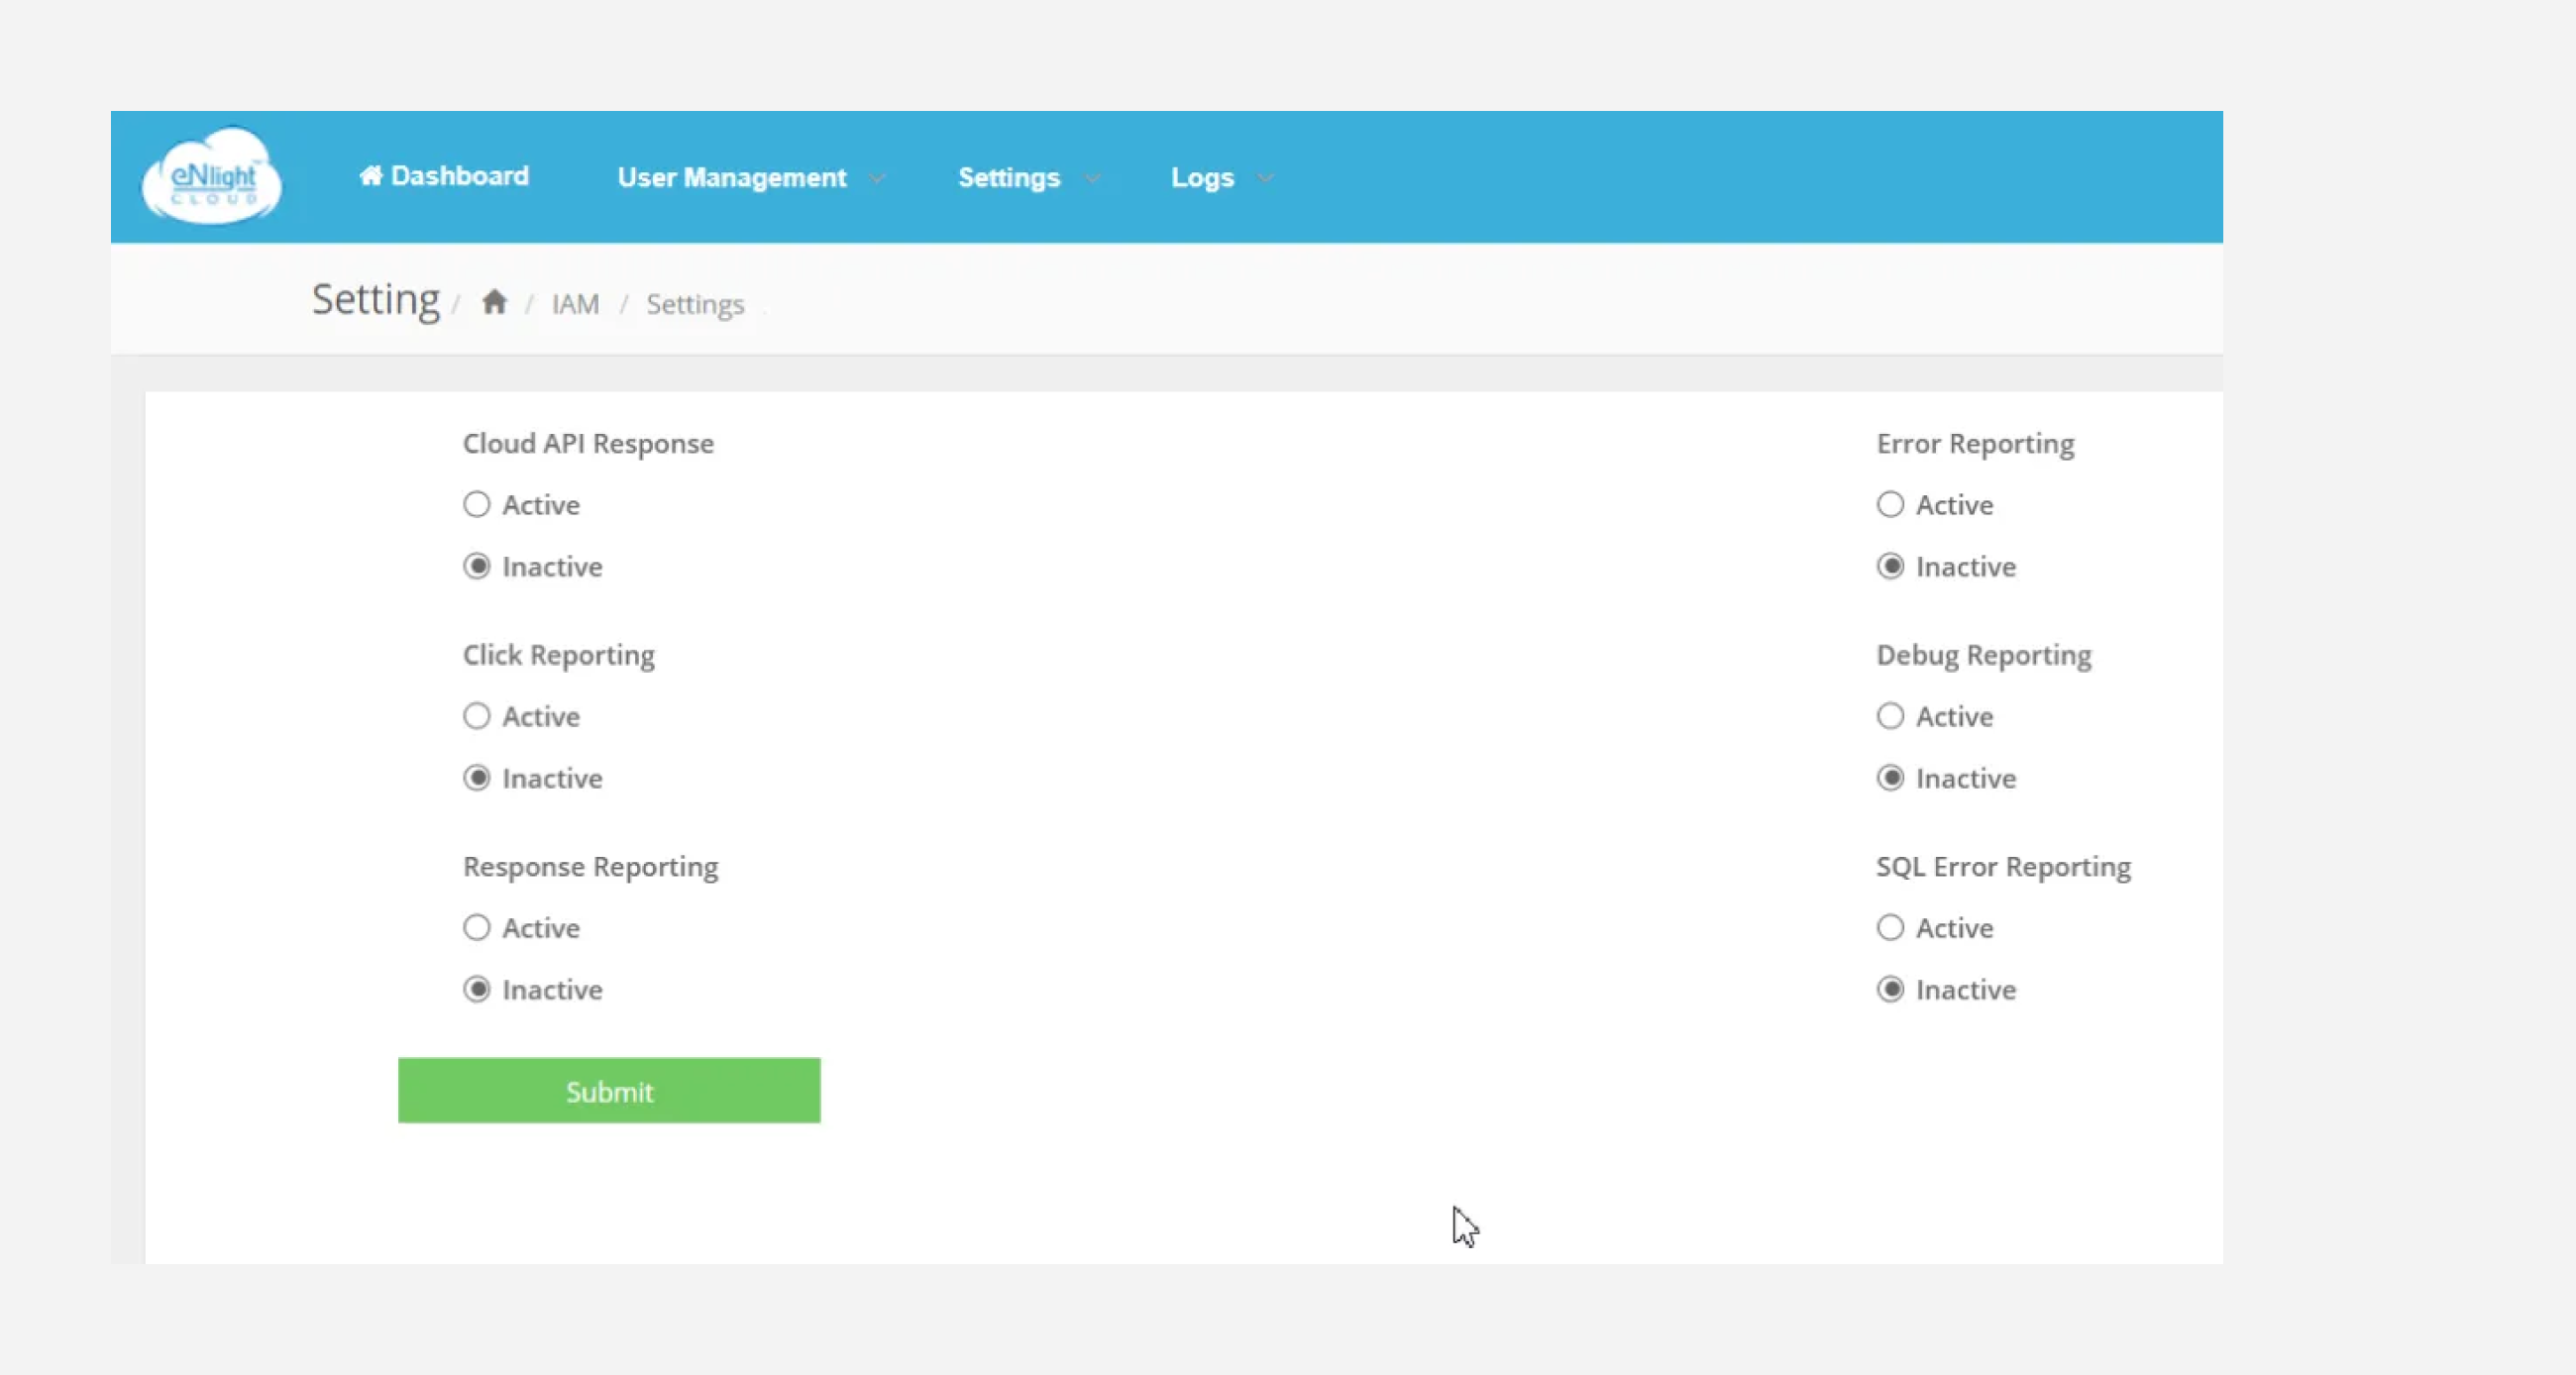Image resolution: width=2576 pixels, height=1375 pixels.
Task: Enable Click Reporting Active option
Action: (477, 716)
